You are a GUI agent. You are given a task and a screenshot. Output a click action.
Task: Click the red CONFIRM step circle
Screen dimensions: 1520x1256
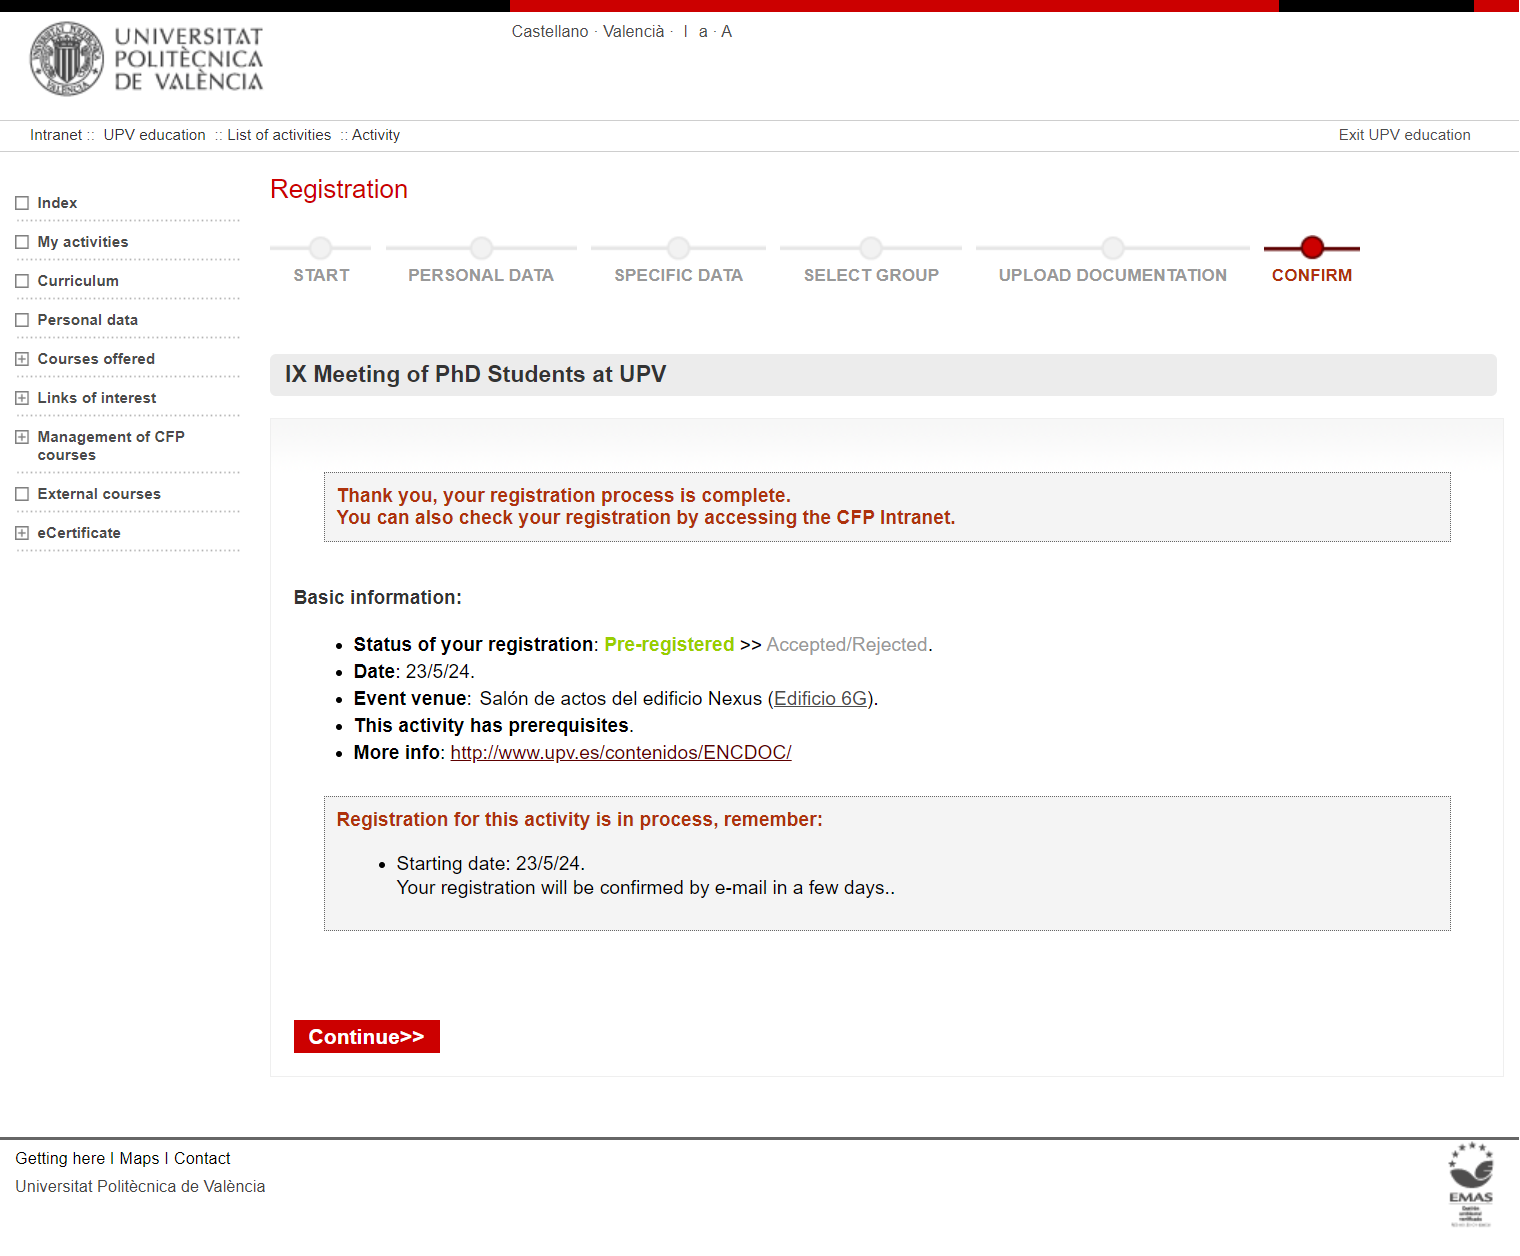1312,247
